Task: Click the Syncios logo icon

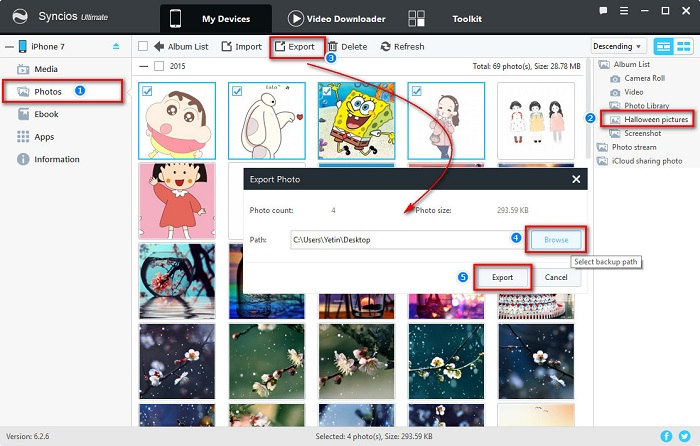Action: (x=20, y=17)
